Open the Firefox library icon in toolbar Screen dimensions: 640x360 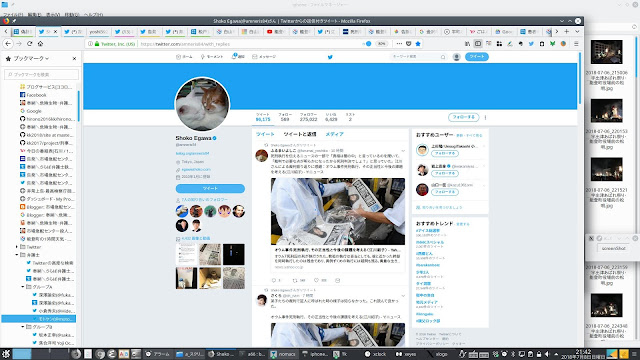[x=467, y=44]
